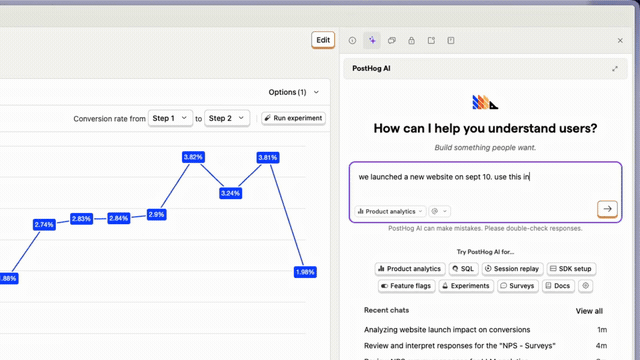
Task: Open the Step 1 conversion dropdown
Action: pyautogui.click(x=170, y=118)
